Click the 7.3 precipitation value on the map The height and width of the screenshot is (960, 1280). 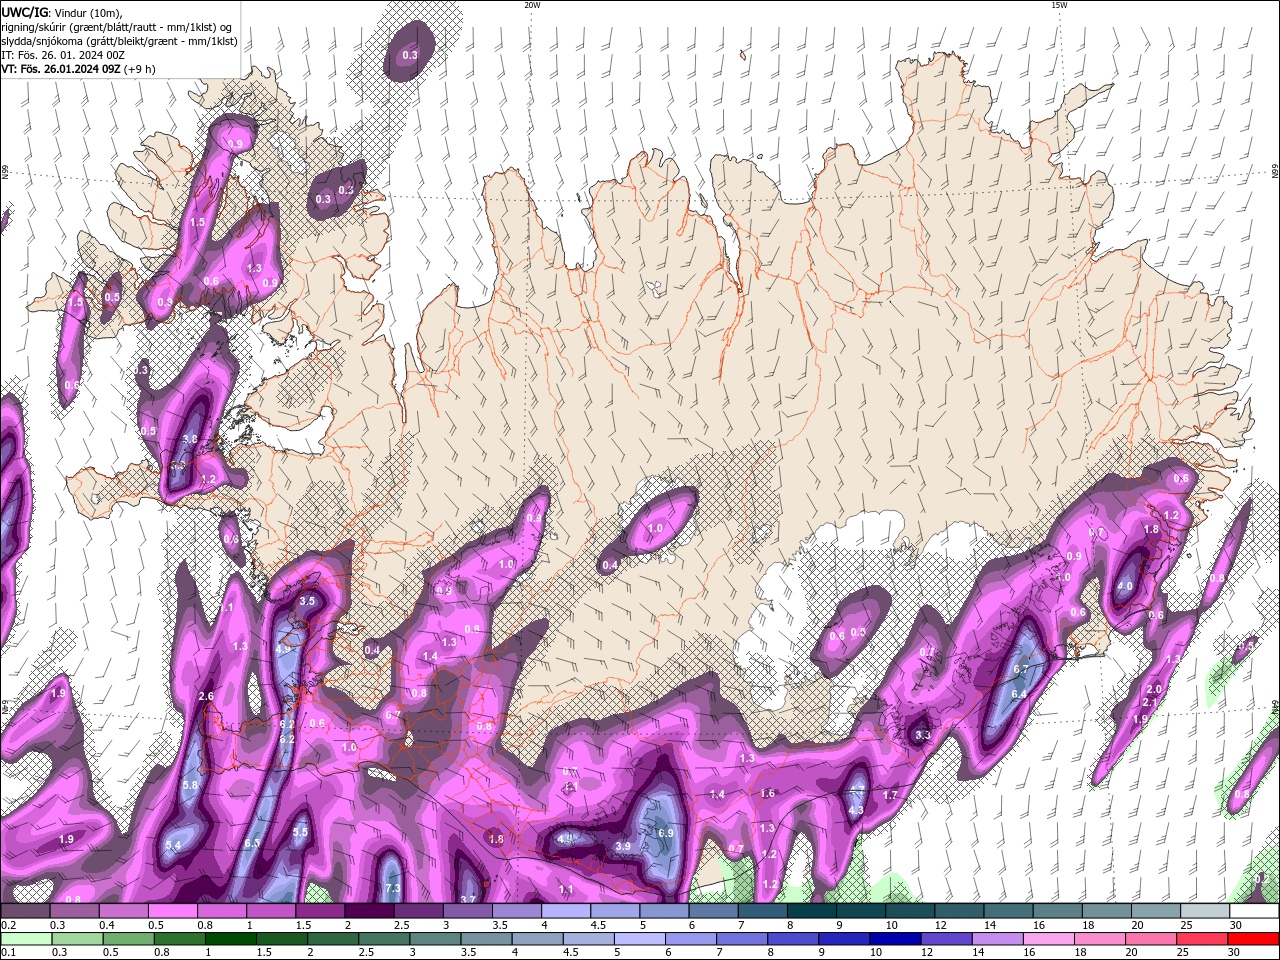click(393, 888)
